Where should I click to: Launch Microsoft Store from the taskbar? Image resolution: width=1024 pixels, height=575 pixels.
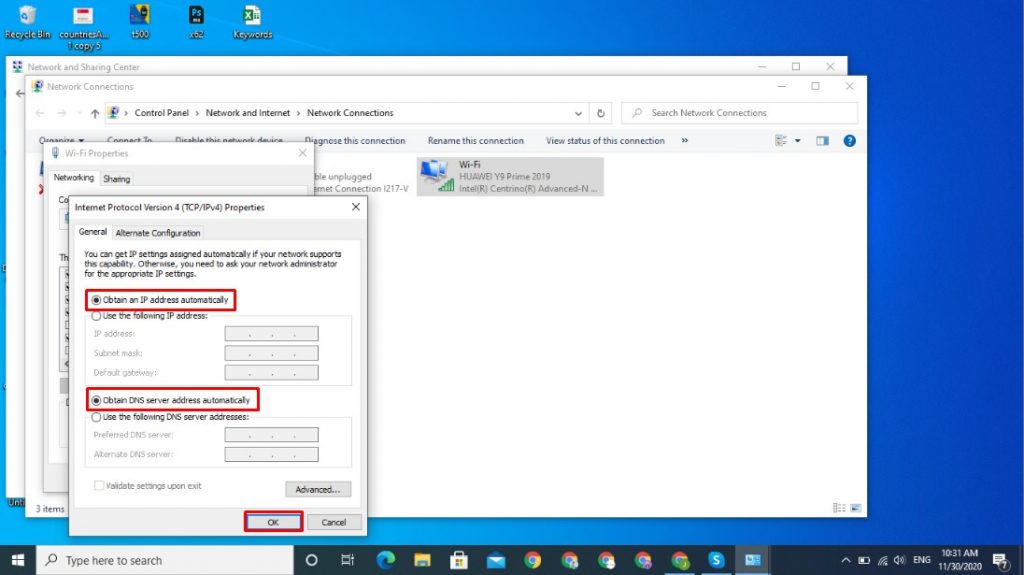coord(459,560)
